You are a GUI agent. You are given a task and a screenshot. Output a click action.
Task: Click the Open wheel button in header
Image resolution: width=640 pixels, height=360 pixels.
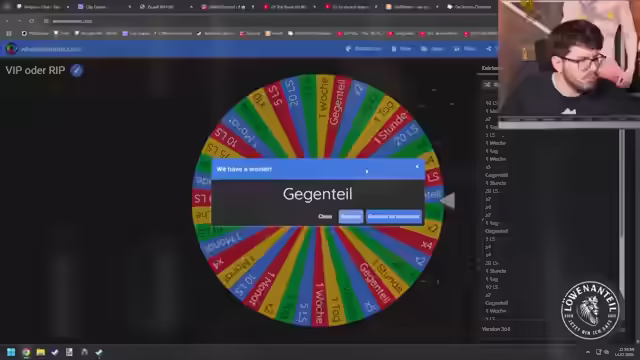(432, 49)
